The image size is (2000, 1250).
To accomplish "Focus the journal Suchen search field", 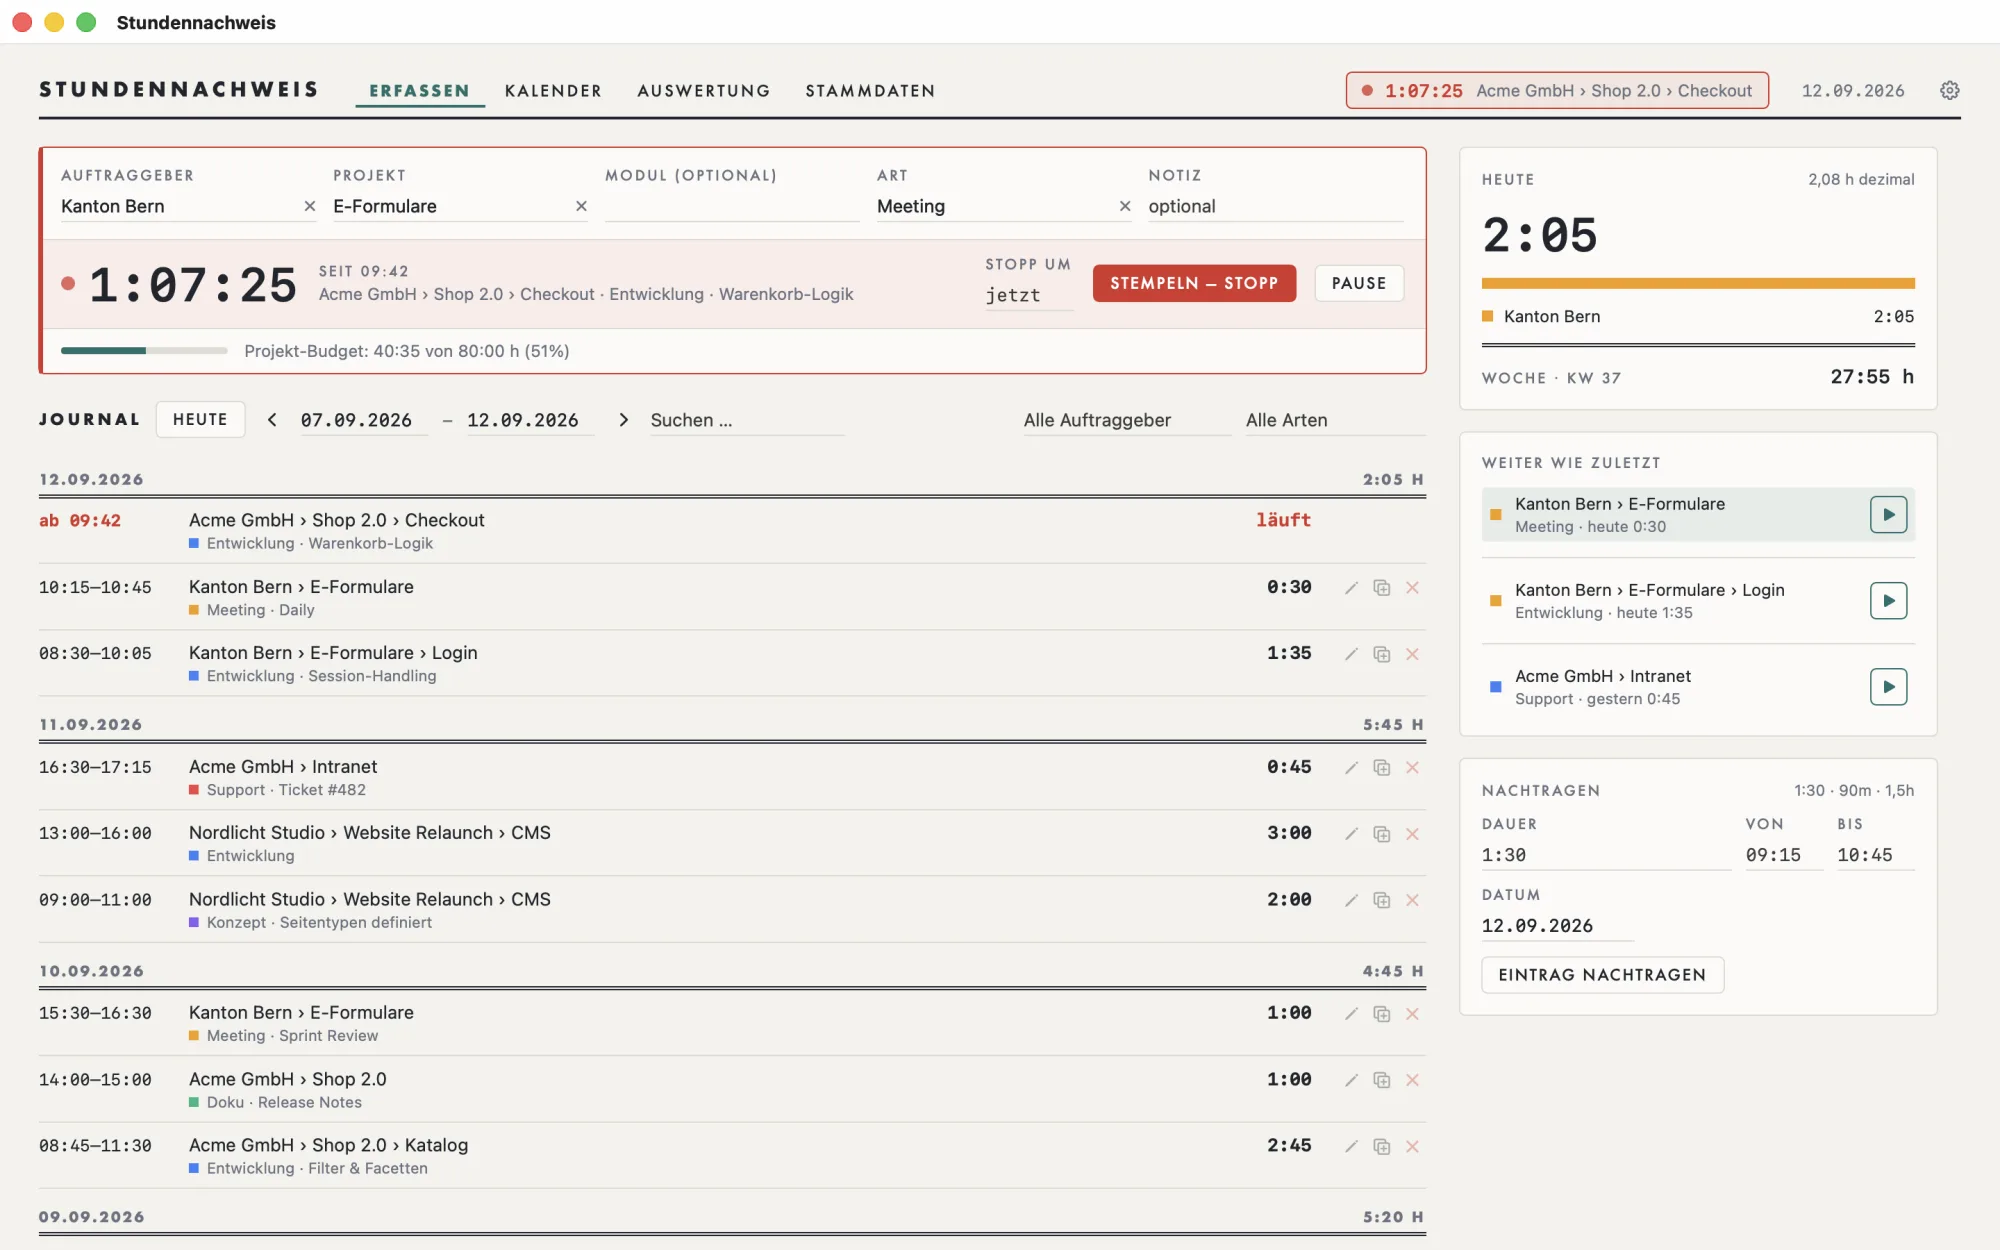I will [x=747, y=420].
